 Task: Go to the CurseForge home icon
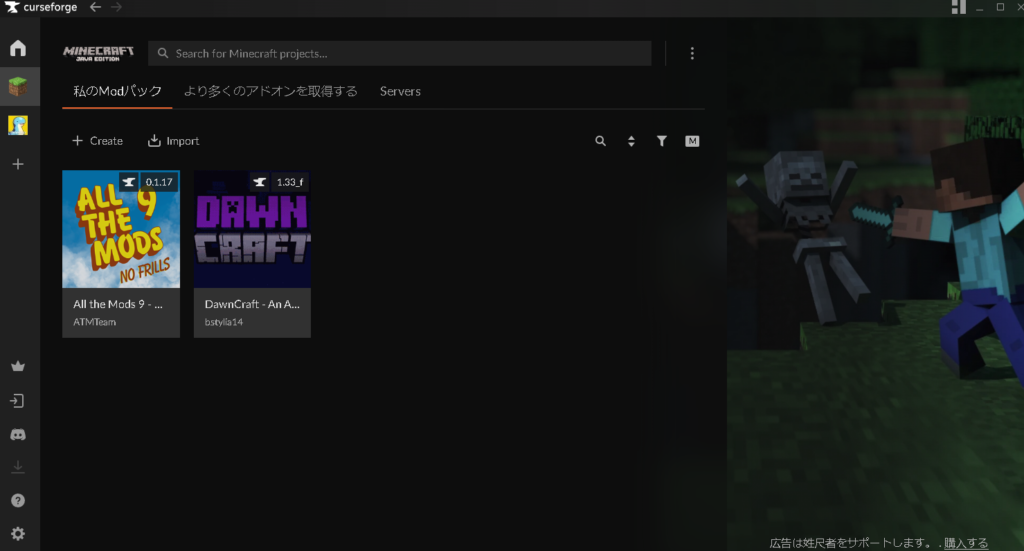[x=18, y=48]
